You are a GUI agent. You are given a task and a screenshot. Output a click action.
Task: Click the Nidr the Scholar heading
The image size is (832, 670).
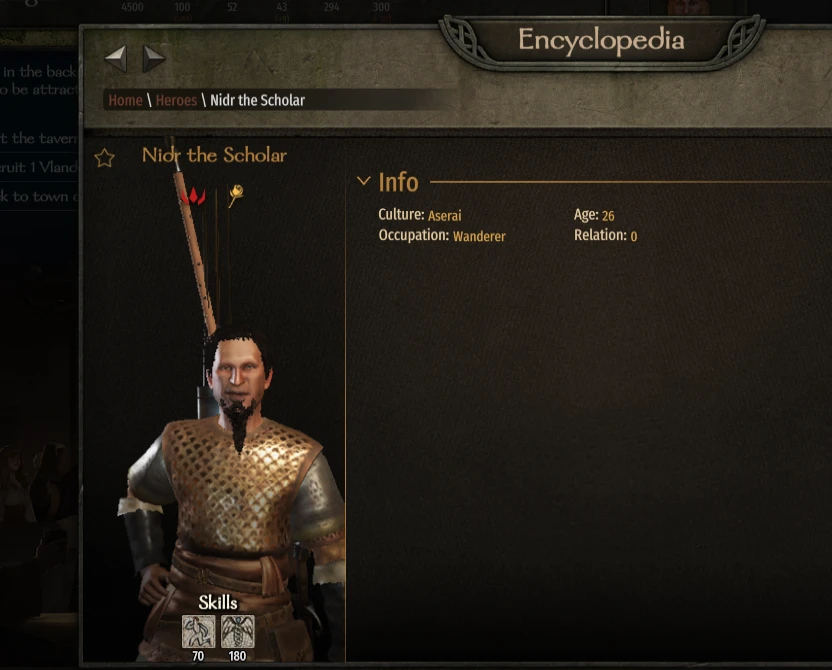tap(214, 155)
